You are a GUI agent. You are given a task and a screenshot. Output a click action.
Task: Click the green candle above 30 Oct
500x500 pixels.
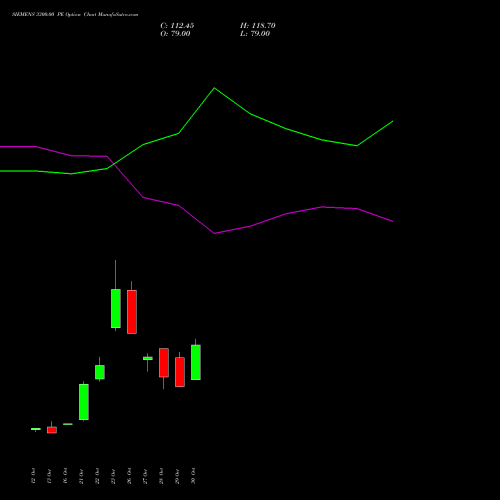click(196, 362)
